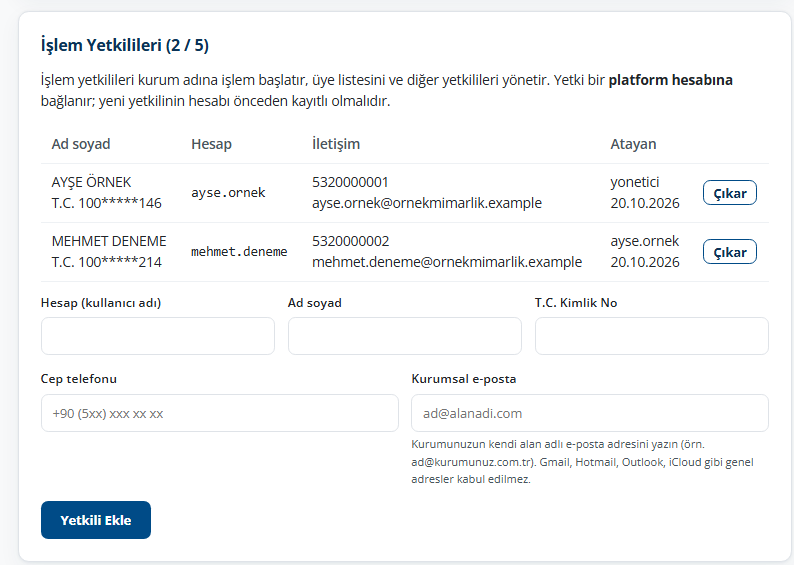Click the date 20.10.2026 in AYŞE ÖRNEK row
Screen dimensions: 794x565
pyautogui.click(x=645, y=203)
